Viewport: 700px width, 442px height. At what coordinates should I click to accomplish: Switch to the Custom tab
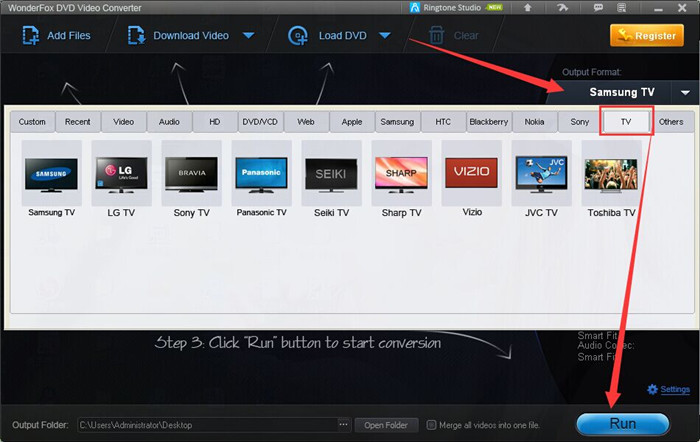32,122
